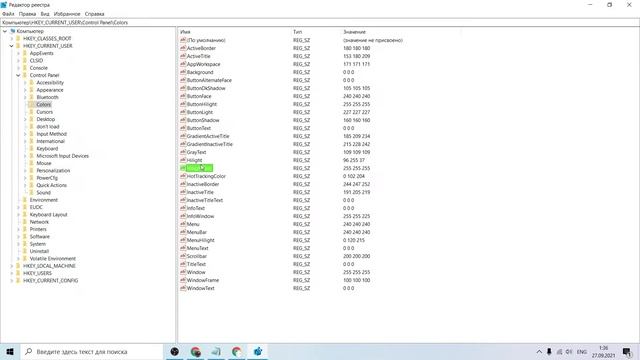Open the Правка menu

tap(27, 14)
